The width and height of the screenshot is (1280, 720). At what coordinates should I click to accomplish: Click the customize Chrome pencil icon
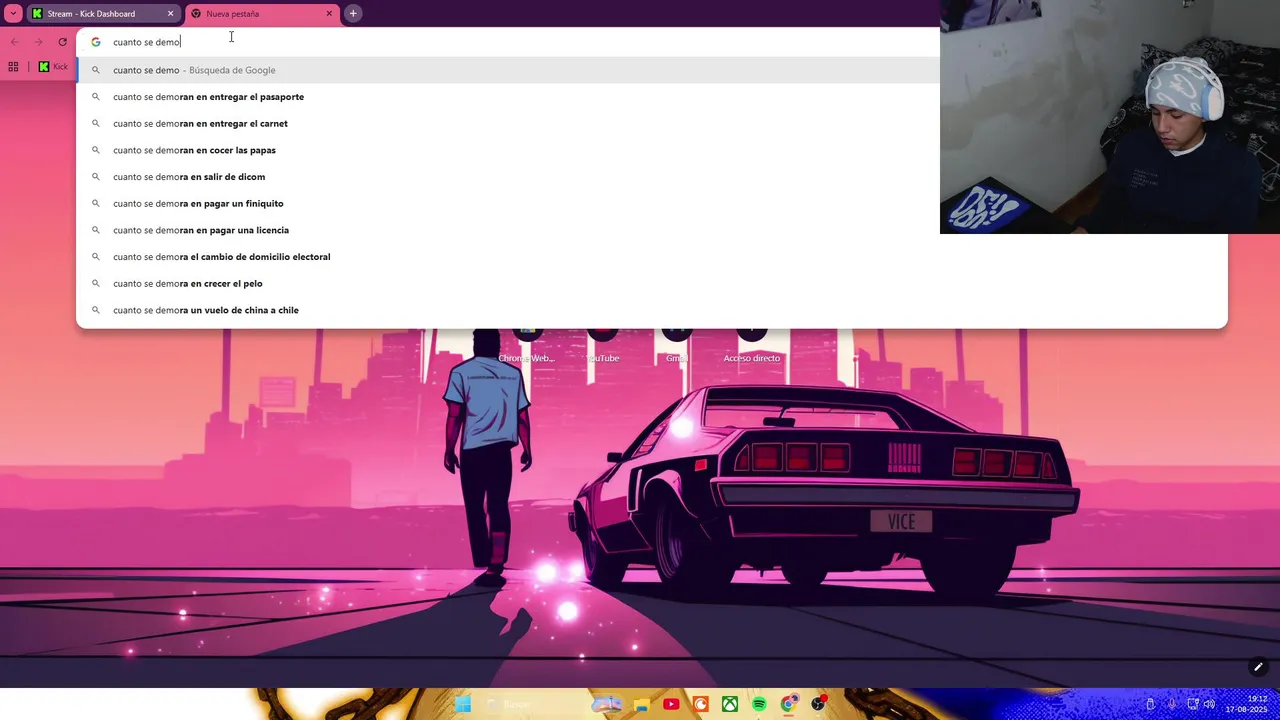pos(1258,667)
